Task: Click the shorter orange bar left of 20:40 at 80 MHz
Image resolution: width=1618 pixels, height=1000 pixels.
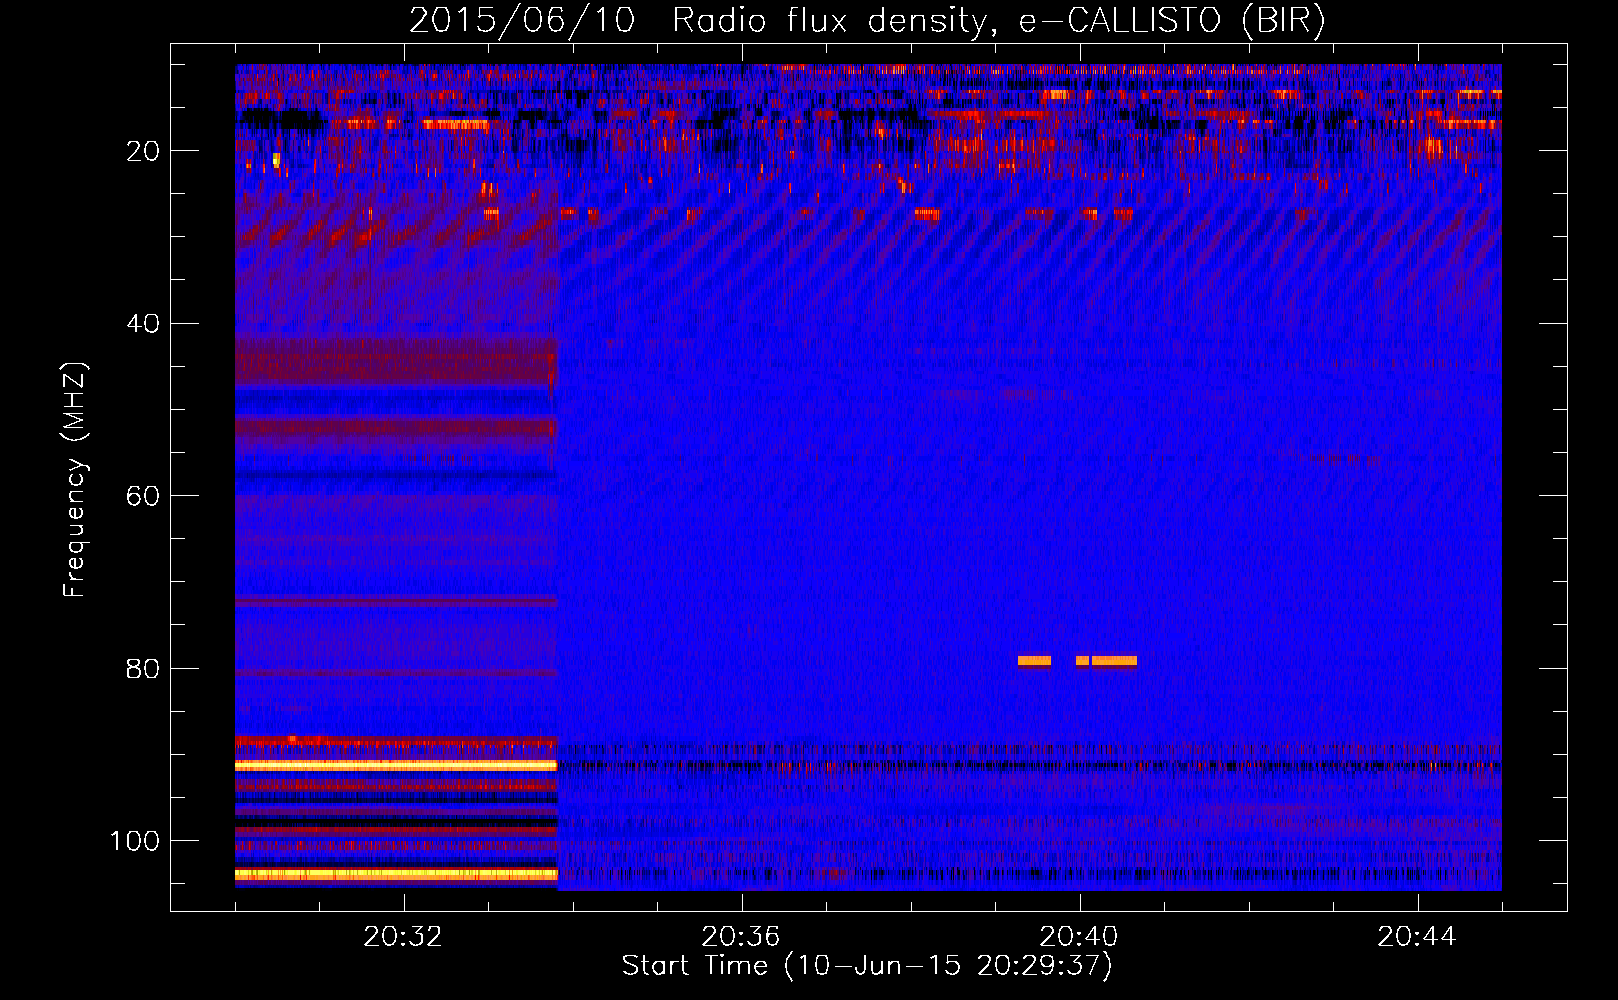Action: coord(1034,661)
